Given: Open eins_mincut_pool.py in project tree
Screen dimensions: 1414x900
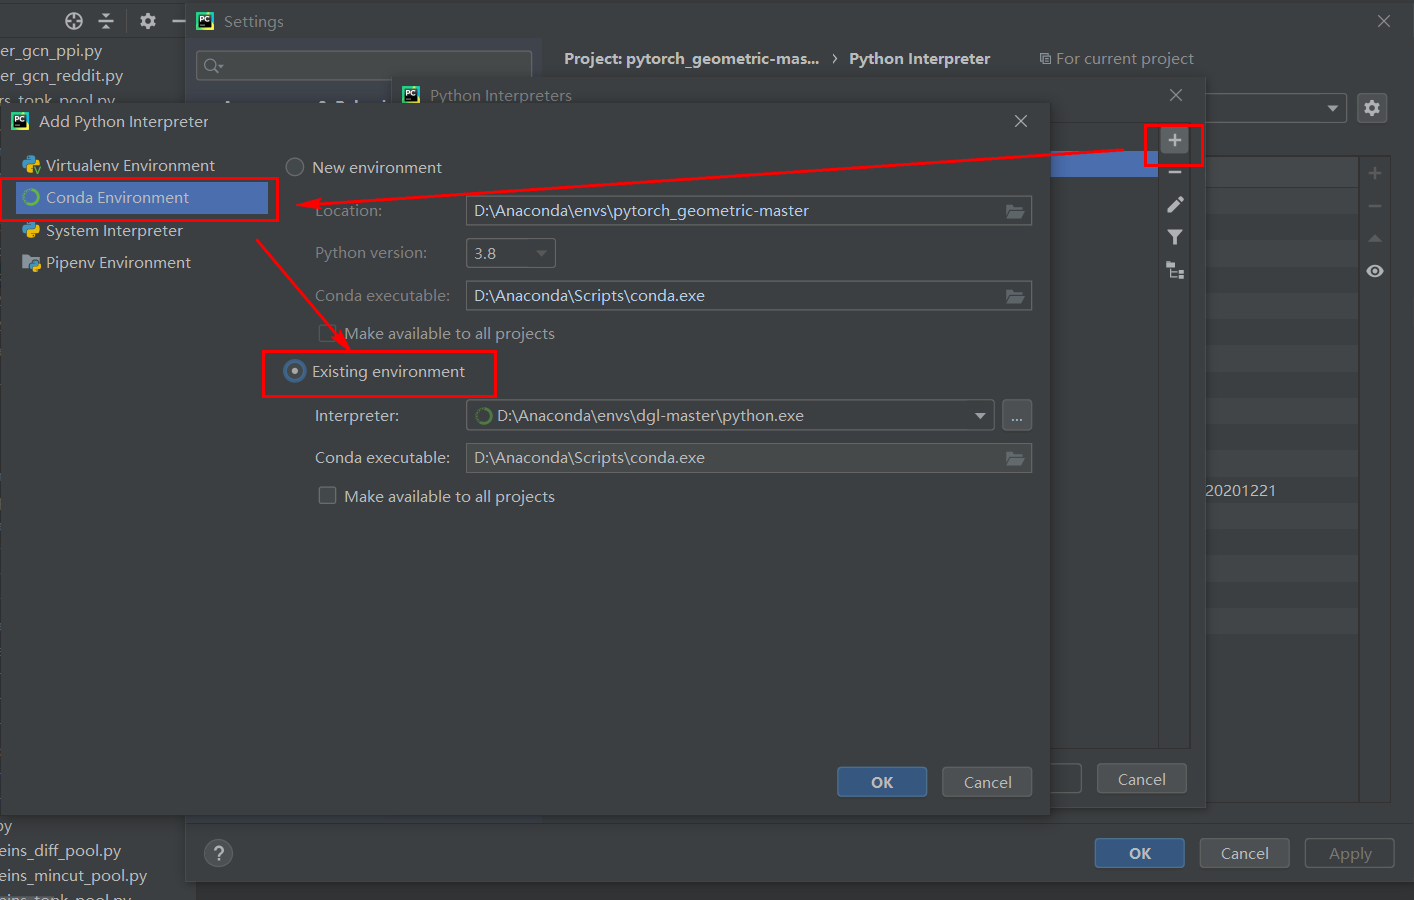Looking at the screenshot, I should [x=74, y=876].
